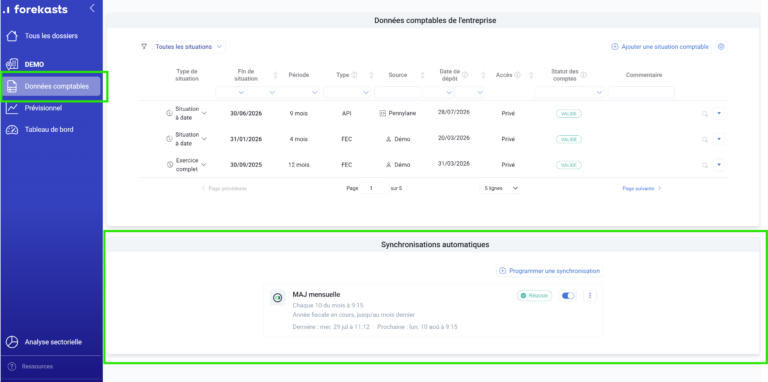
Task: Go to Page suivante
Action: pos(642,188)
